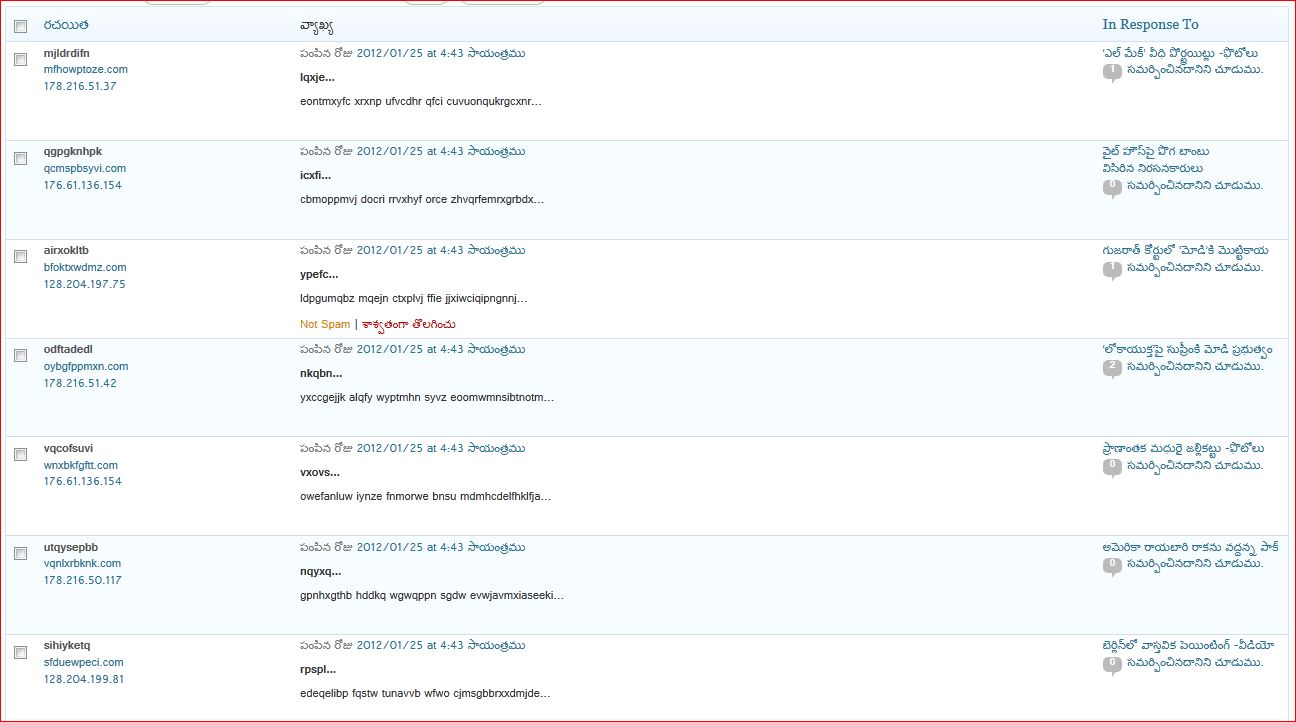1296x722 pixels.
Task: Click comment count bubble in vqcofsuvi row
Action: click(1111, 467)
